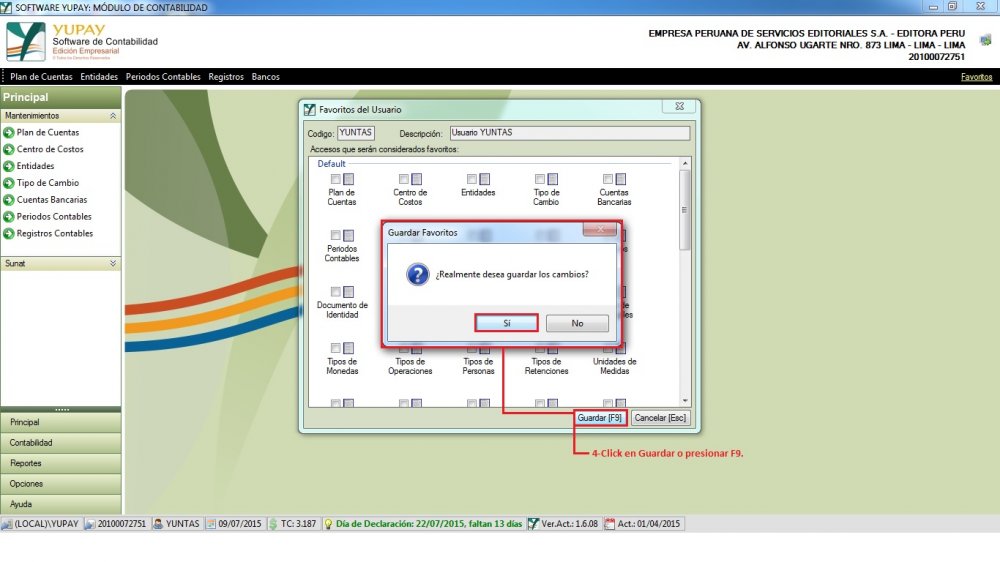Click the Cancelar [Esc] button
This screenshot has height=562, width=1000.
coord(660,418)
